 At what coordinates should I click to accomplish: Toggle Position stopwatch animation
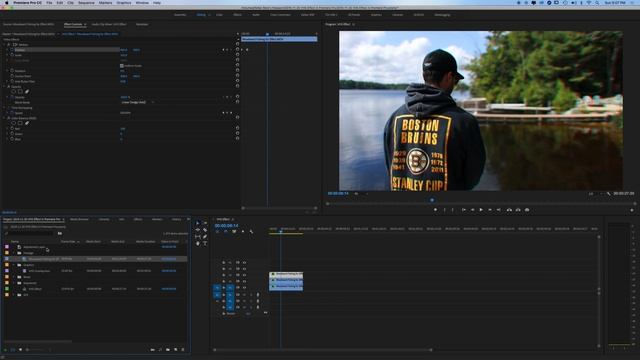coord(12,50)
